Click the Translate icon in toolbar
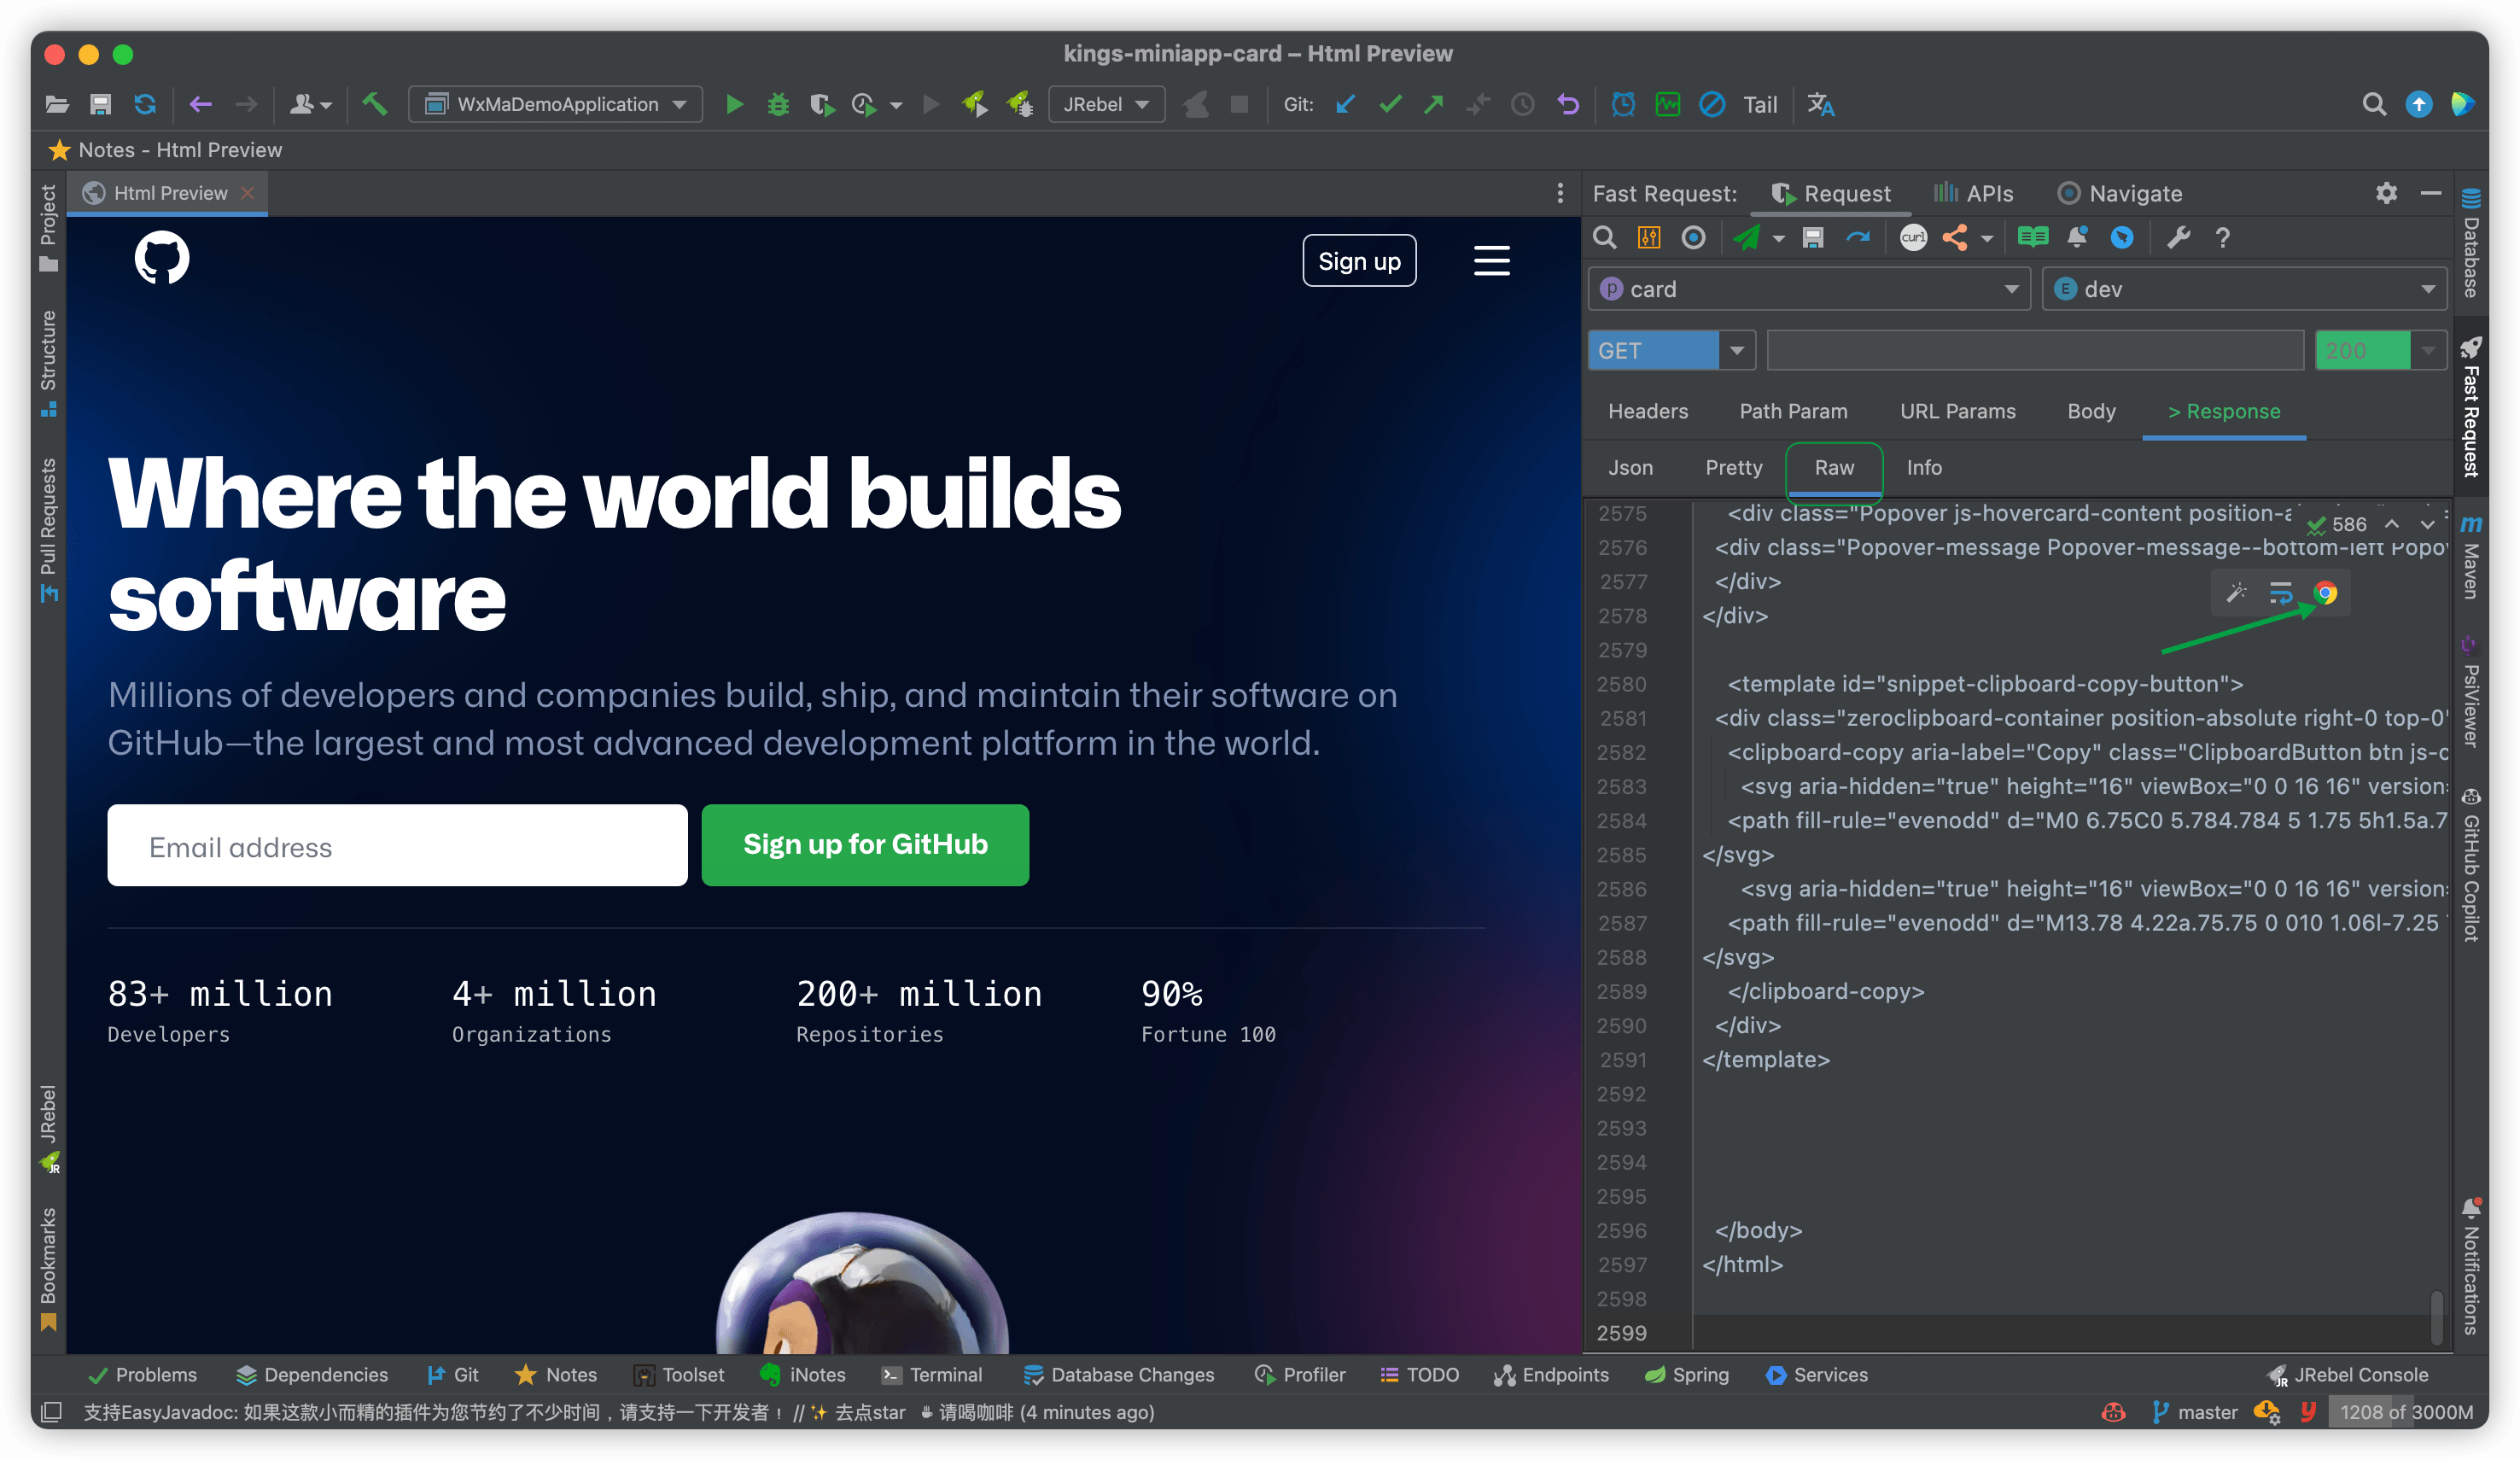 1820,105
